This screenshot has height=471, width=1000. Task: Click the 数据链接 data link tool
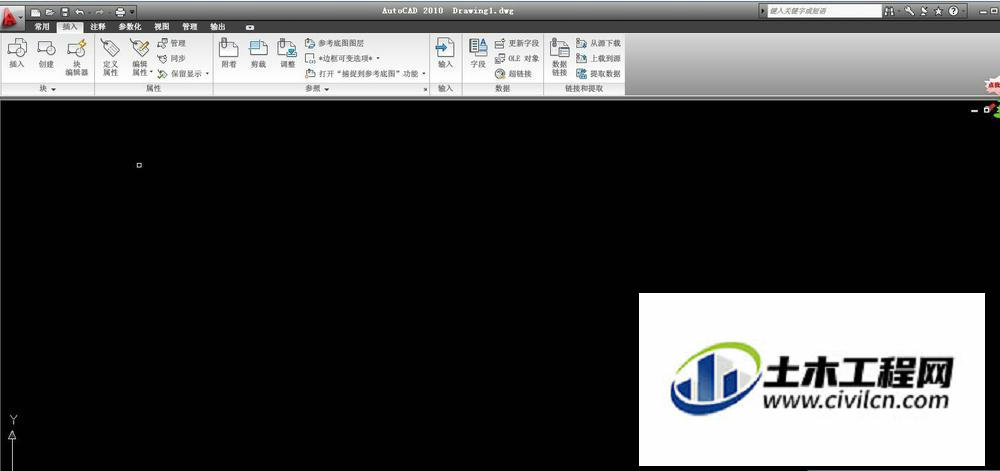tap(559, 57)
